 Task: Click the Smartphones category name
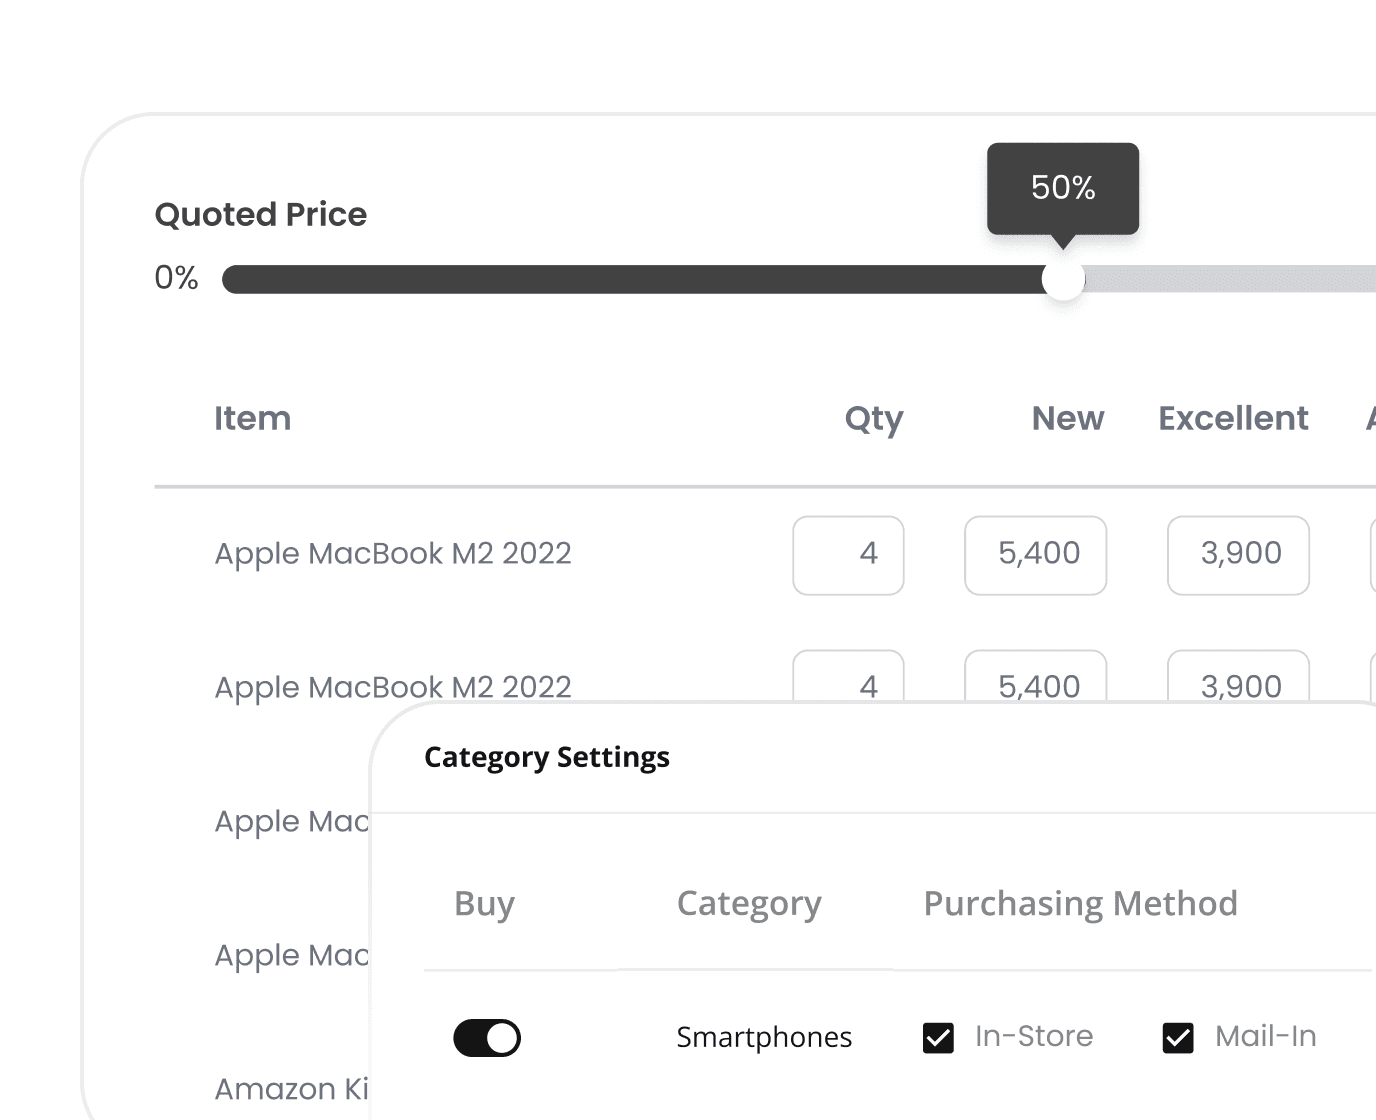(764, 1037)
